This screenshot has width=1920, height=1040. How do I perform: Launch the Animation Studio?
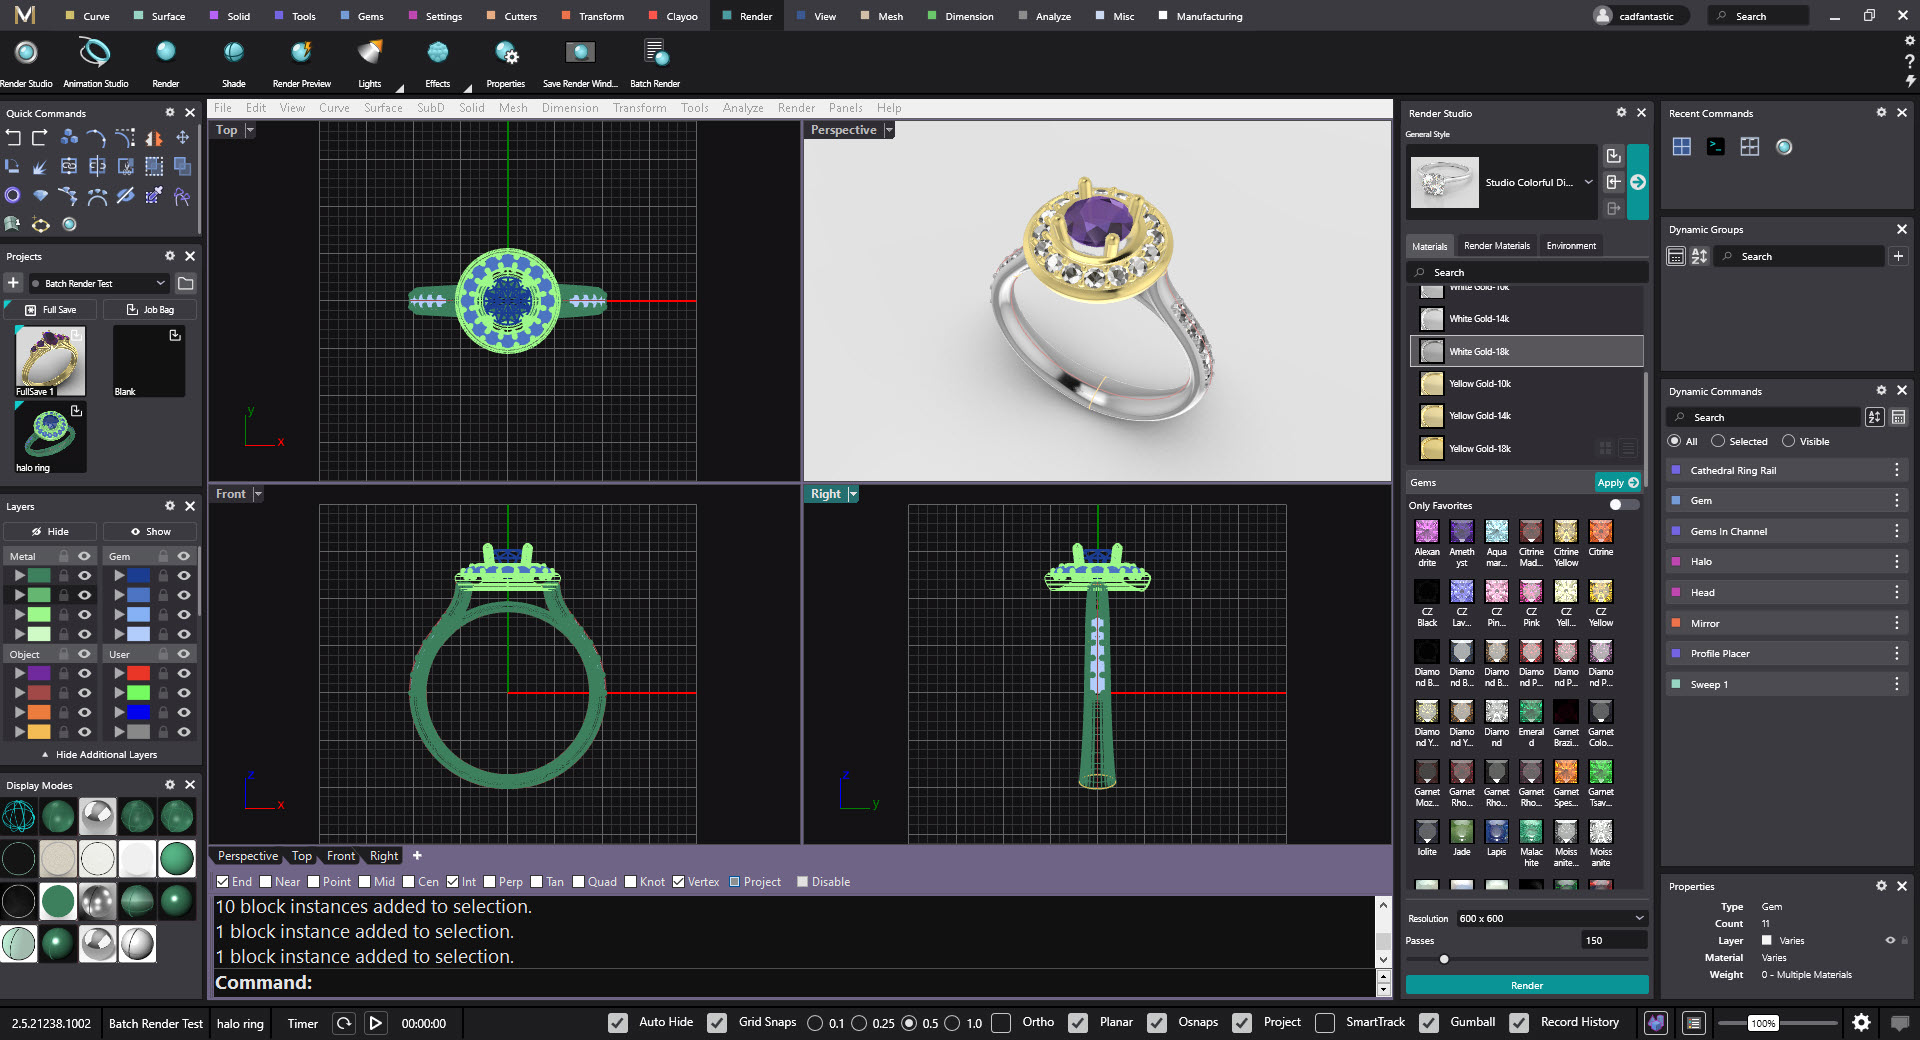point(95,52)
